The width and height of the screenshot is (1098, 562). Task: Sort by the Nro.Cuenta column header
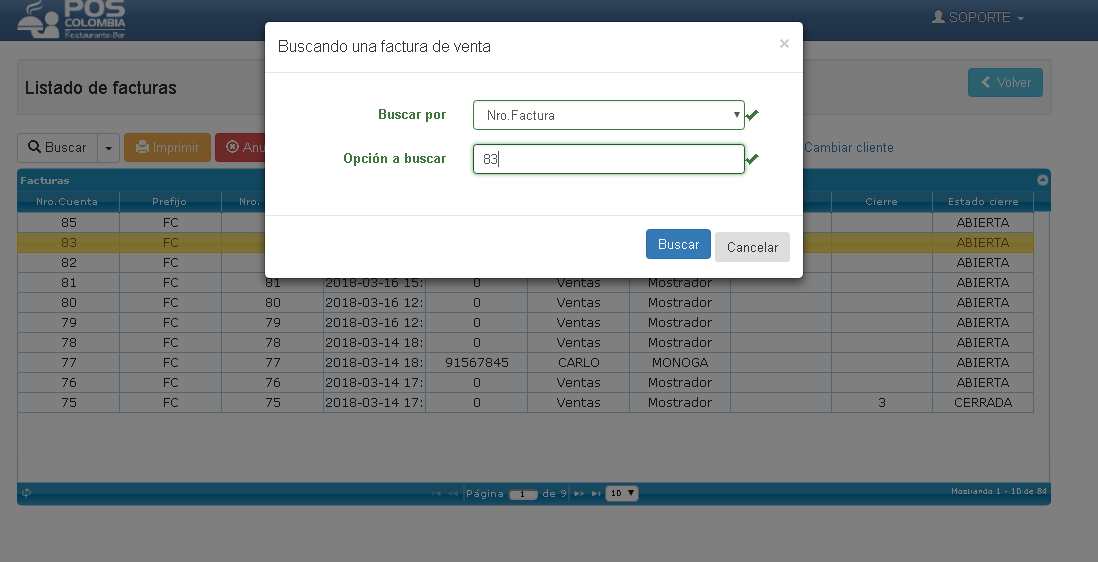click(68, 202)
